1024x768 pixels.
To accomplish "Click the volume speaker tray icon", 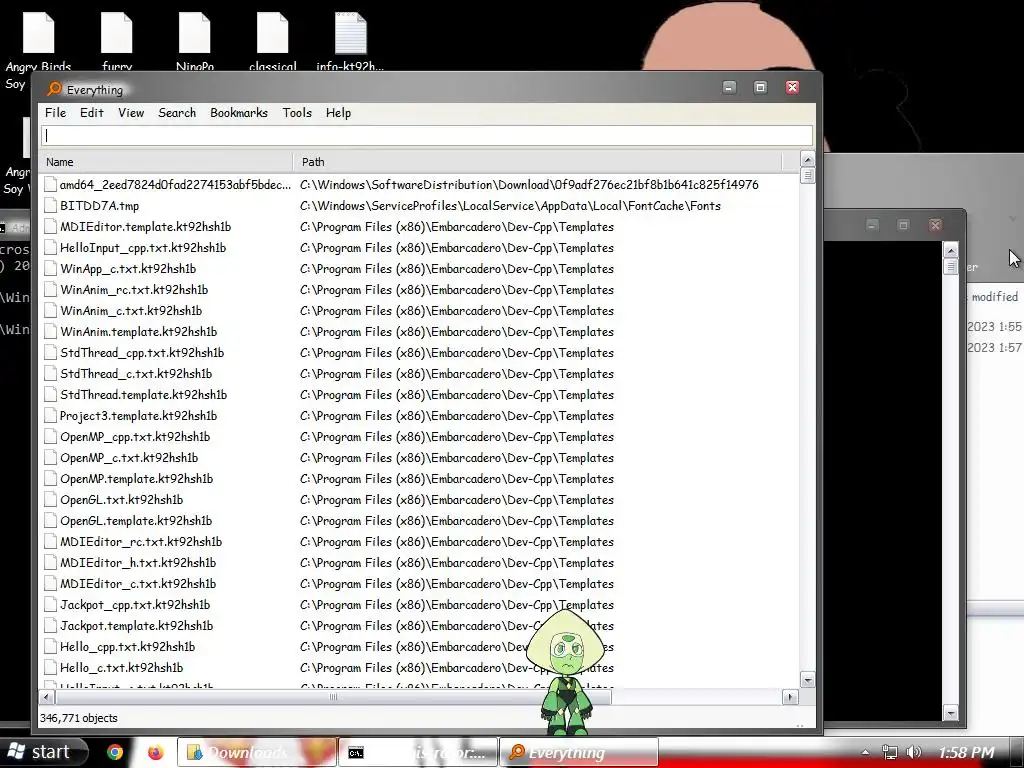I will (x=914, y=752).
